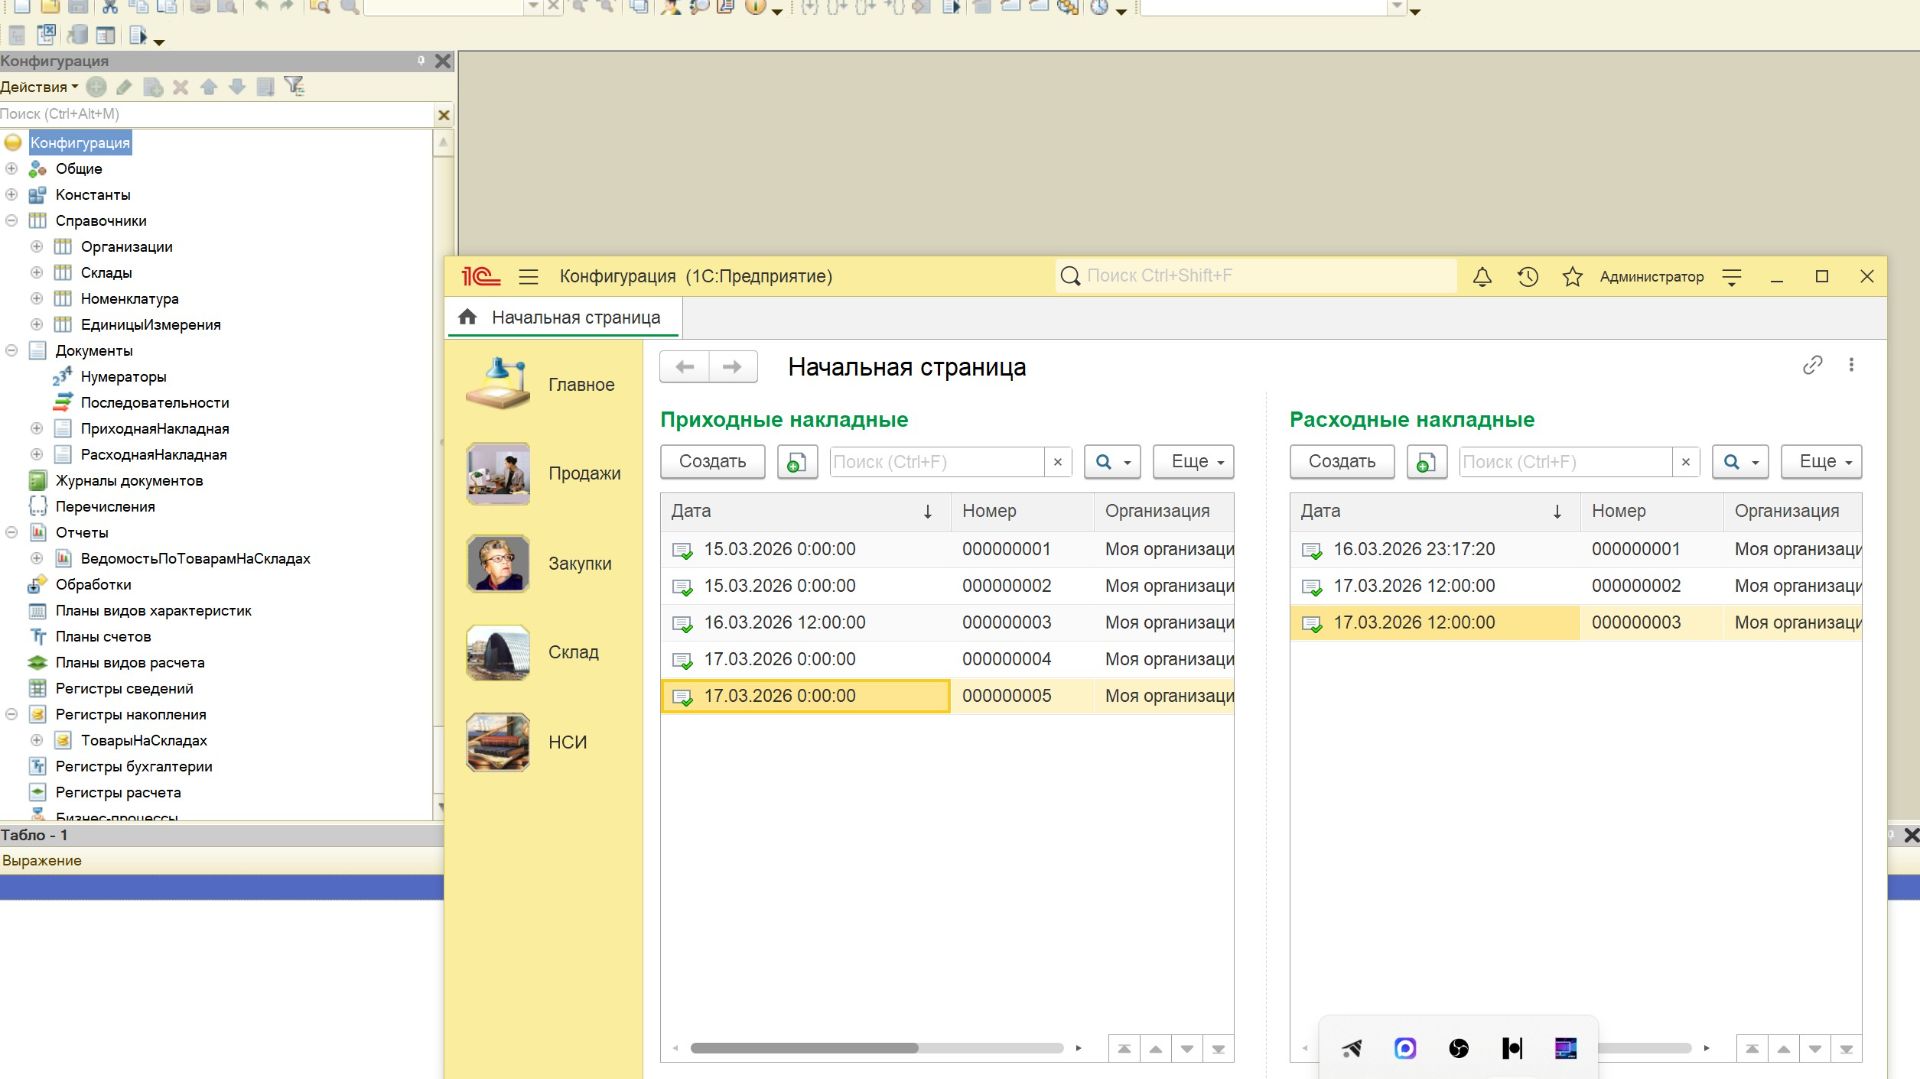Click the get-link chain icon near page title
This screenshot has width=1920, height=1079.
pyautogui.click(x=1813, y=366)
